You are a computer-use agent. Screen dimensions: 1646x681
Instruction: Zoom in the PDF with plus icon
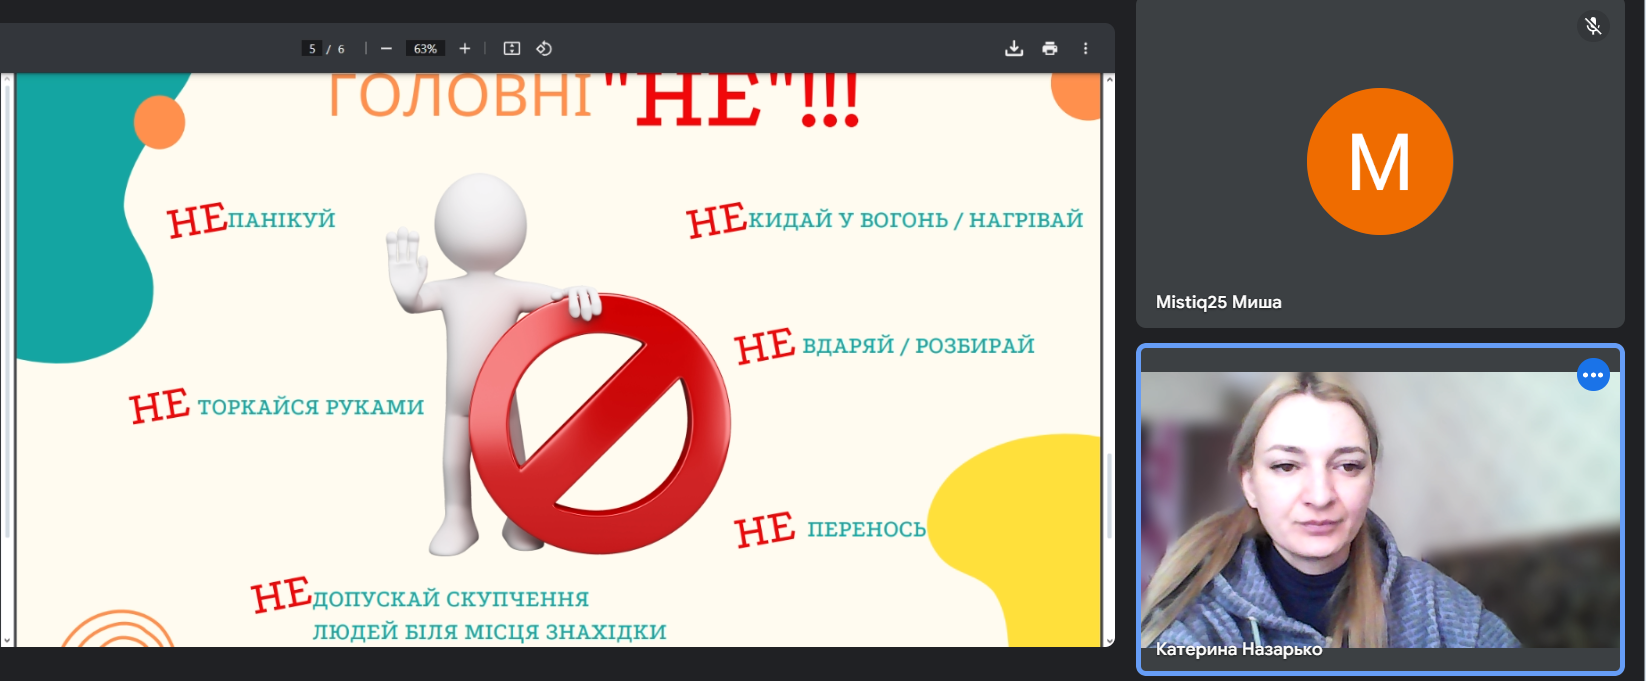pyautogui.click(x=464, y=49)
